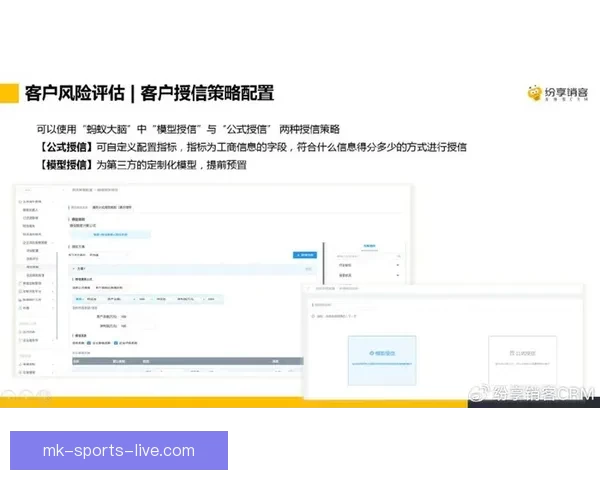600x480 pixels.
Task: Select the highlighted item in the left sidebar
Action: [x=35, y=267]
